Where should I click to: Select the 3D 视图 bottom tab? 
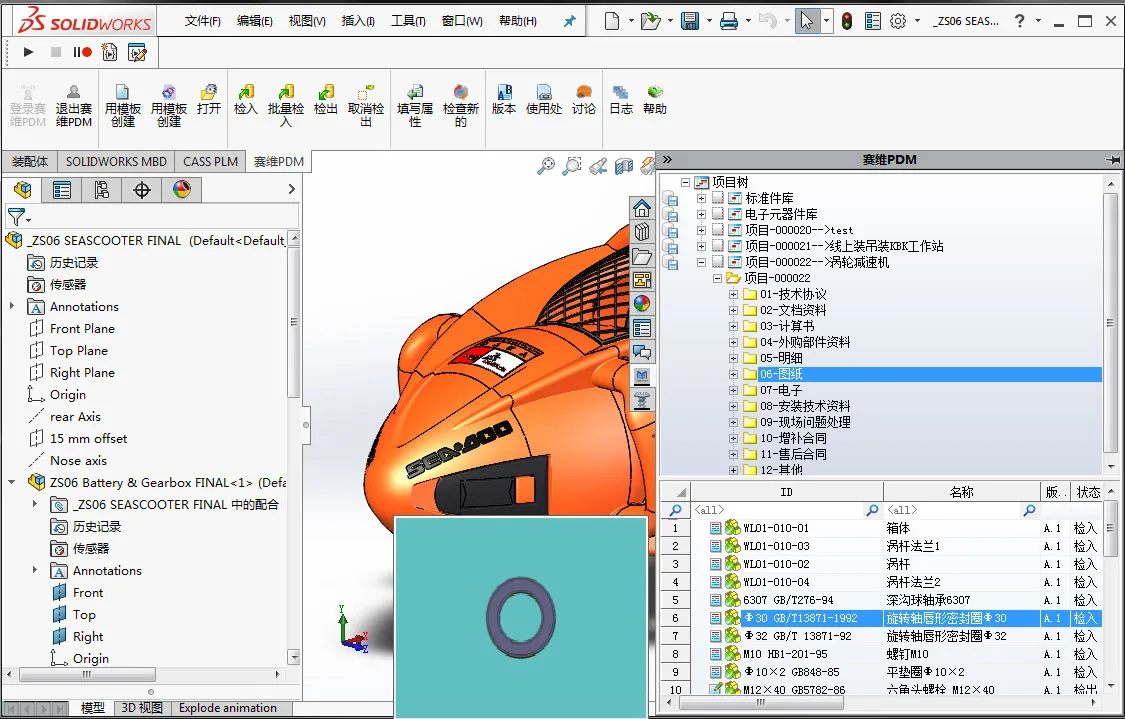(x=141, y=708)
